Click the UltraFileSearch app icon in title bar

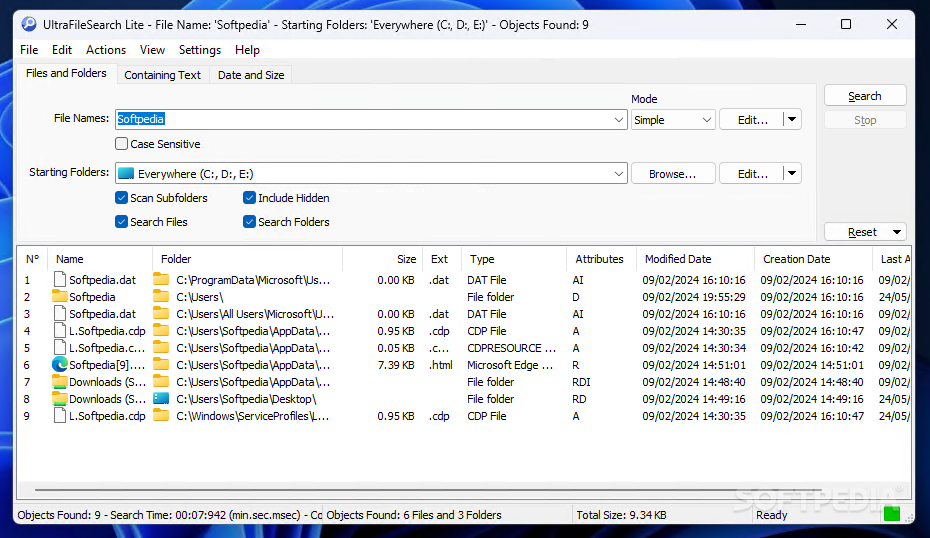[x=28, y=24]
